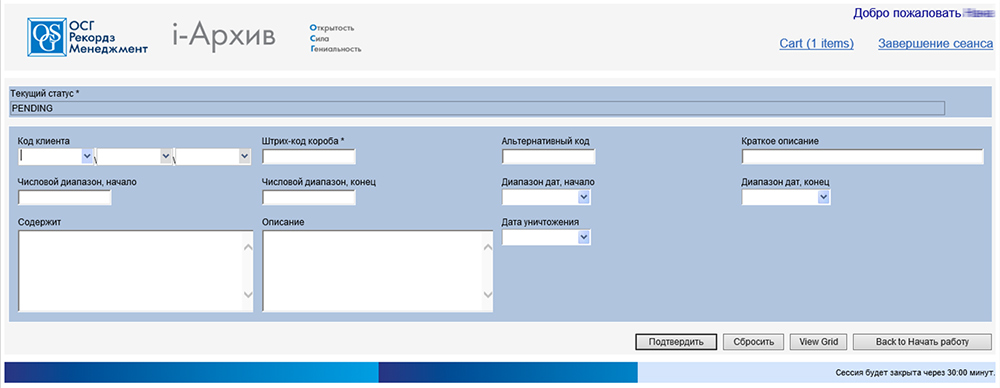The width and height of the screenshot is (1000, 388).
Task: Click the i-Архив title text
Action: coord(223,36)
